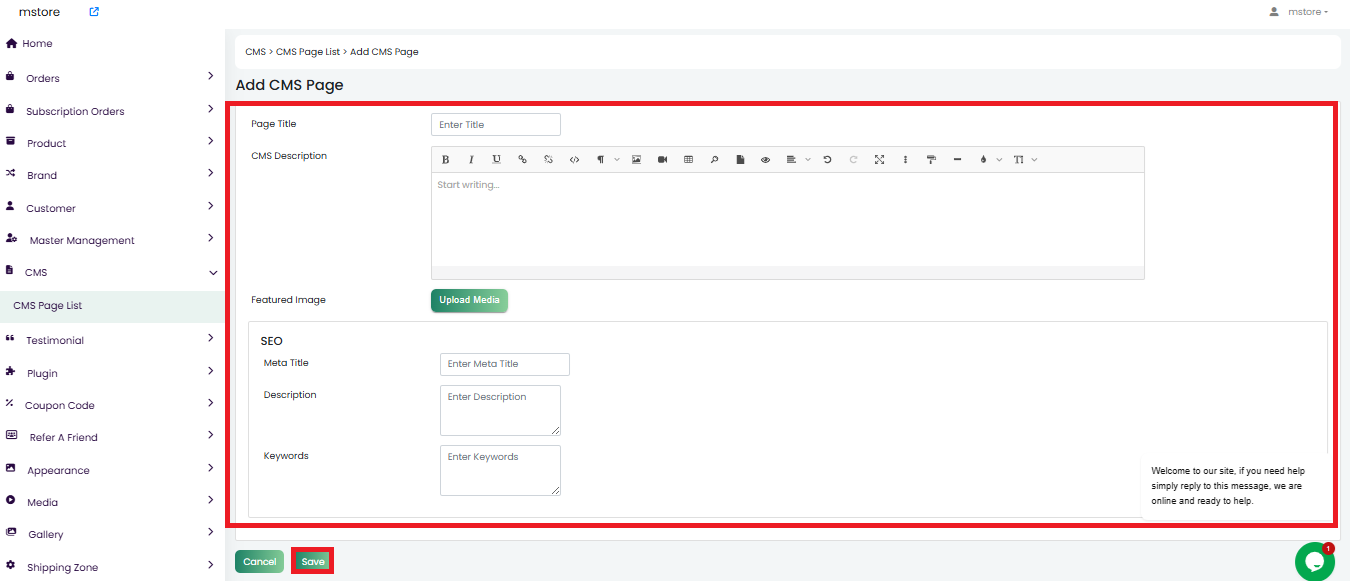Click the Save button

313,562
